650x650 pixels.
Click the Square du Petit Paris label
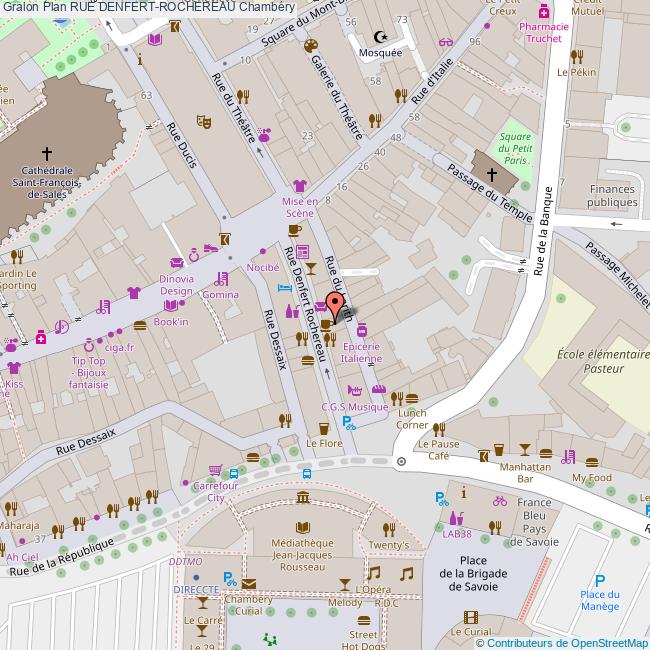516,147
